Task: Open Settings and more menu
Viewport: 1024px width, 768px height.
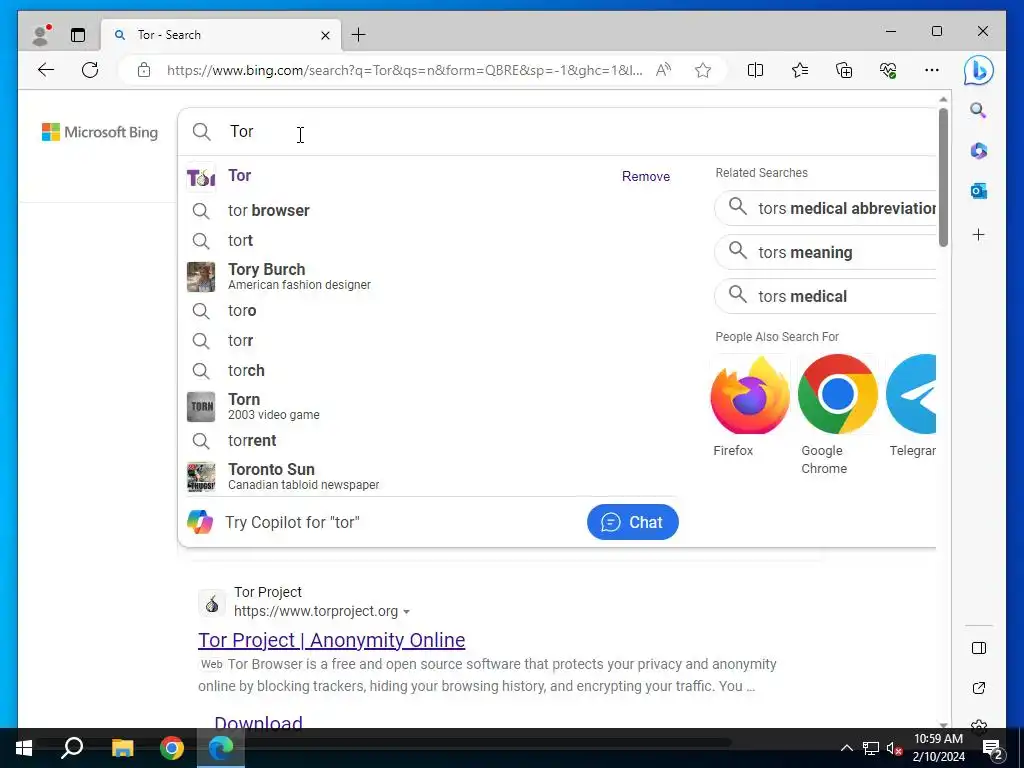Action: 932,70
